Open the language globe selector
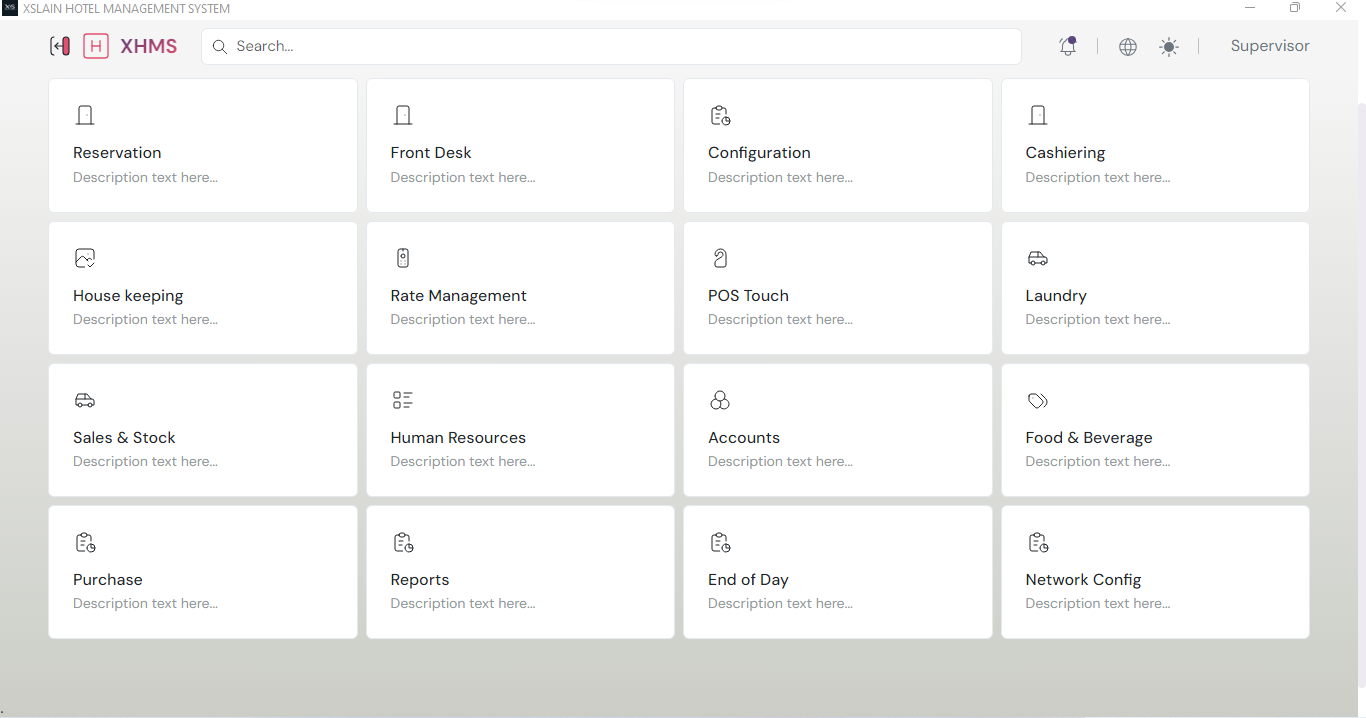Screen dimensions: 1366x718 click(1128, 46)
